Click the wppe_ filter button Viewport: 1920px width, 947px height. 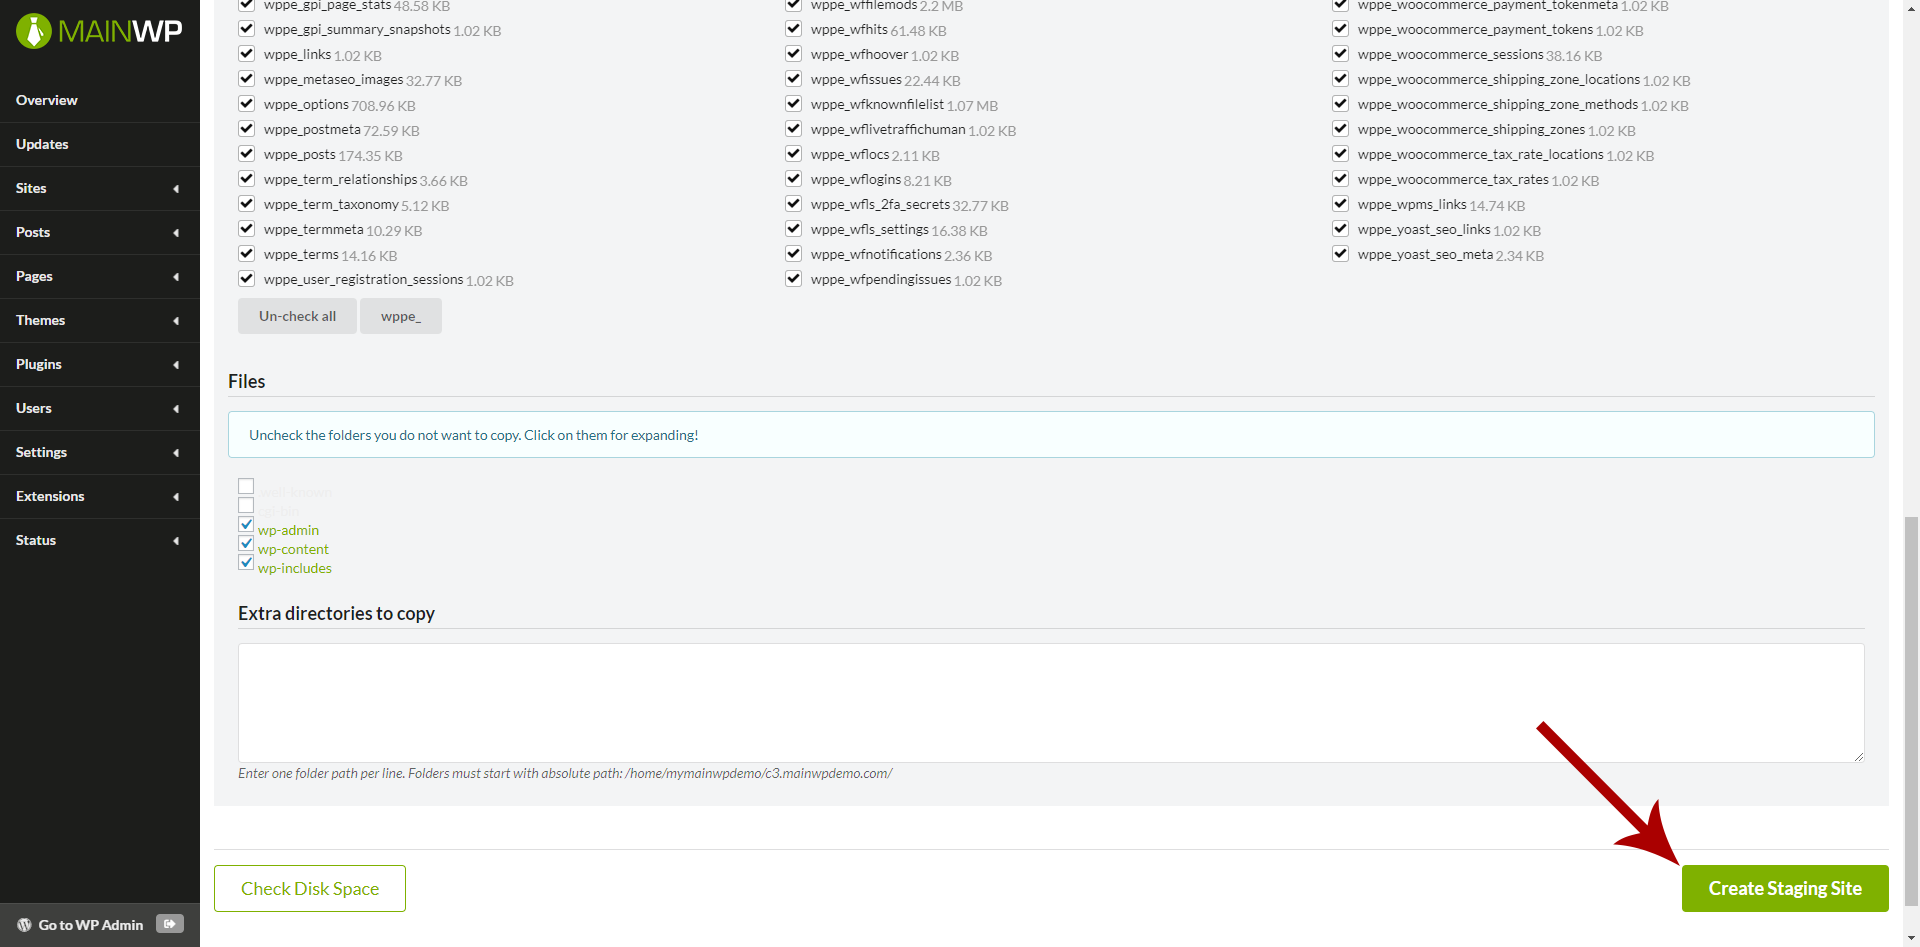(400, 315)
